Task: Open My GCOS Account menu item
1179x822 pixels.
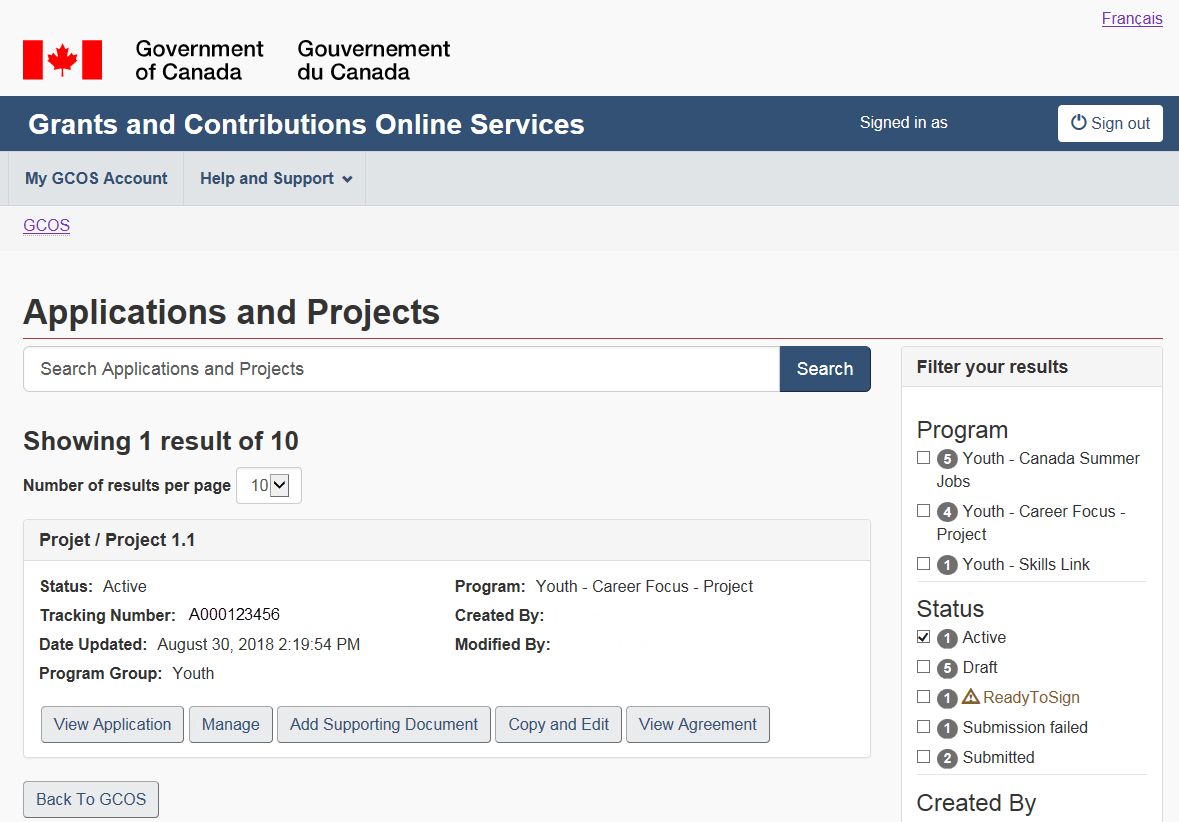Action: (x=96, y=178)
